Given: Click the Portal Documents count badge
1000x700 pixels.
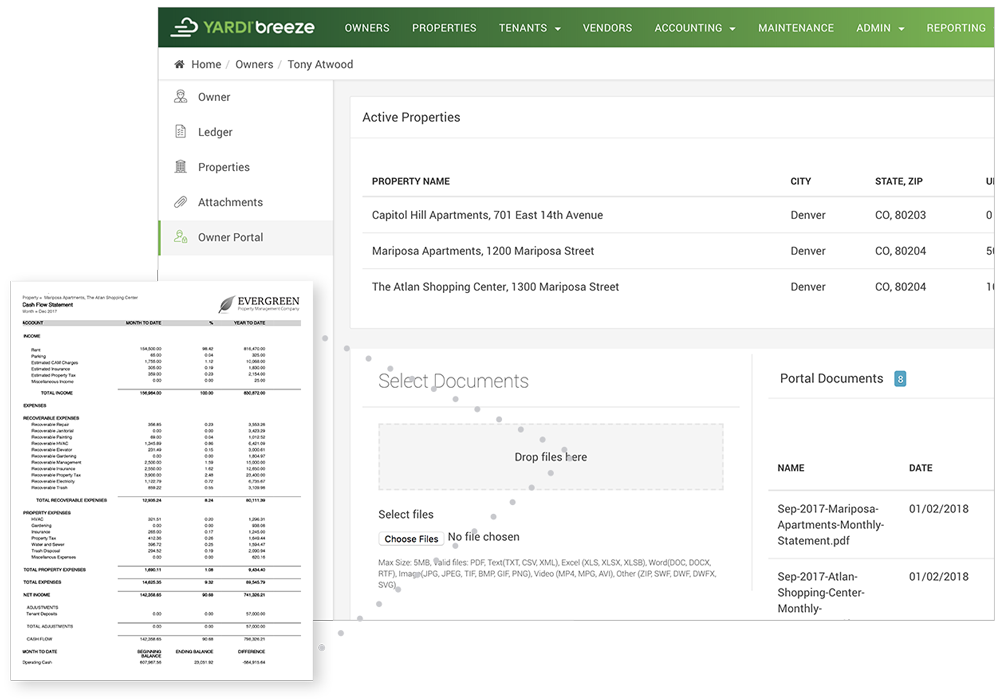Looking at the screenshot, I should point(900,379).
